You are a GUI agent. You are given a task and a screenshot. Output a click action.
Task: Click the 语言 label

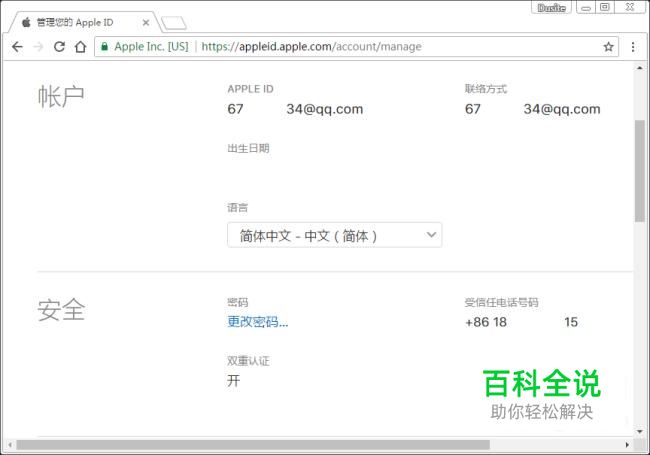coord(238,208)
